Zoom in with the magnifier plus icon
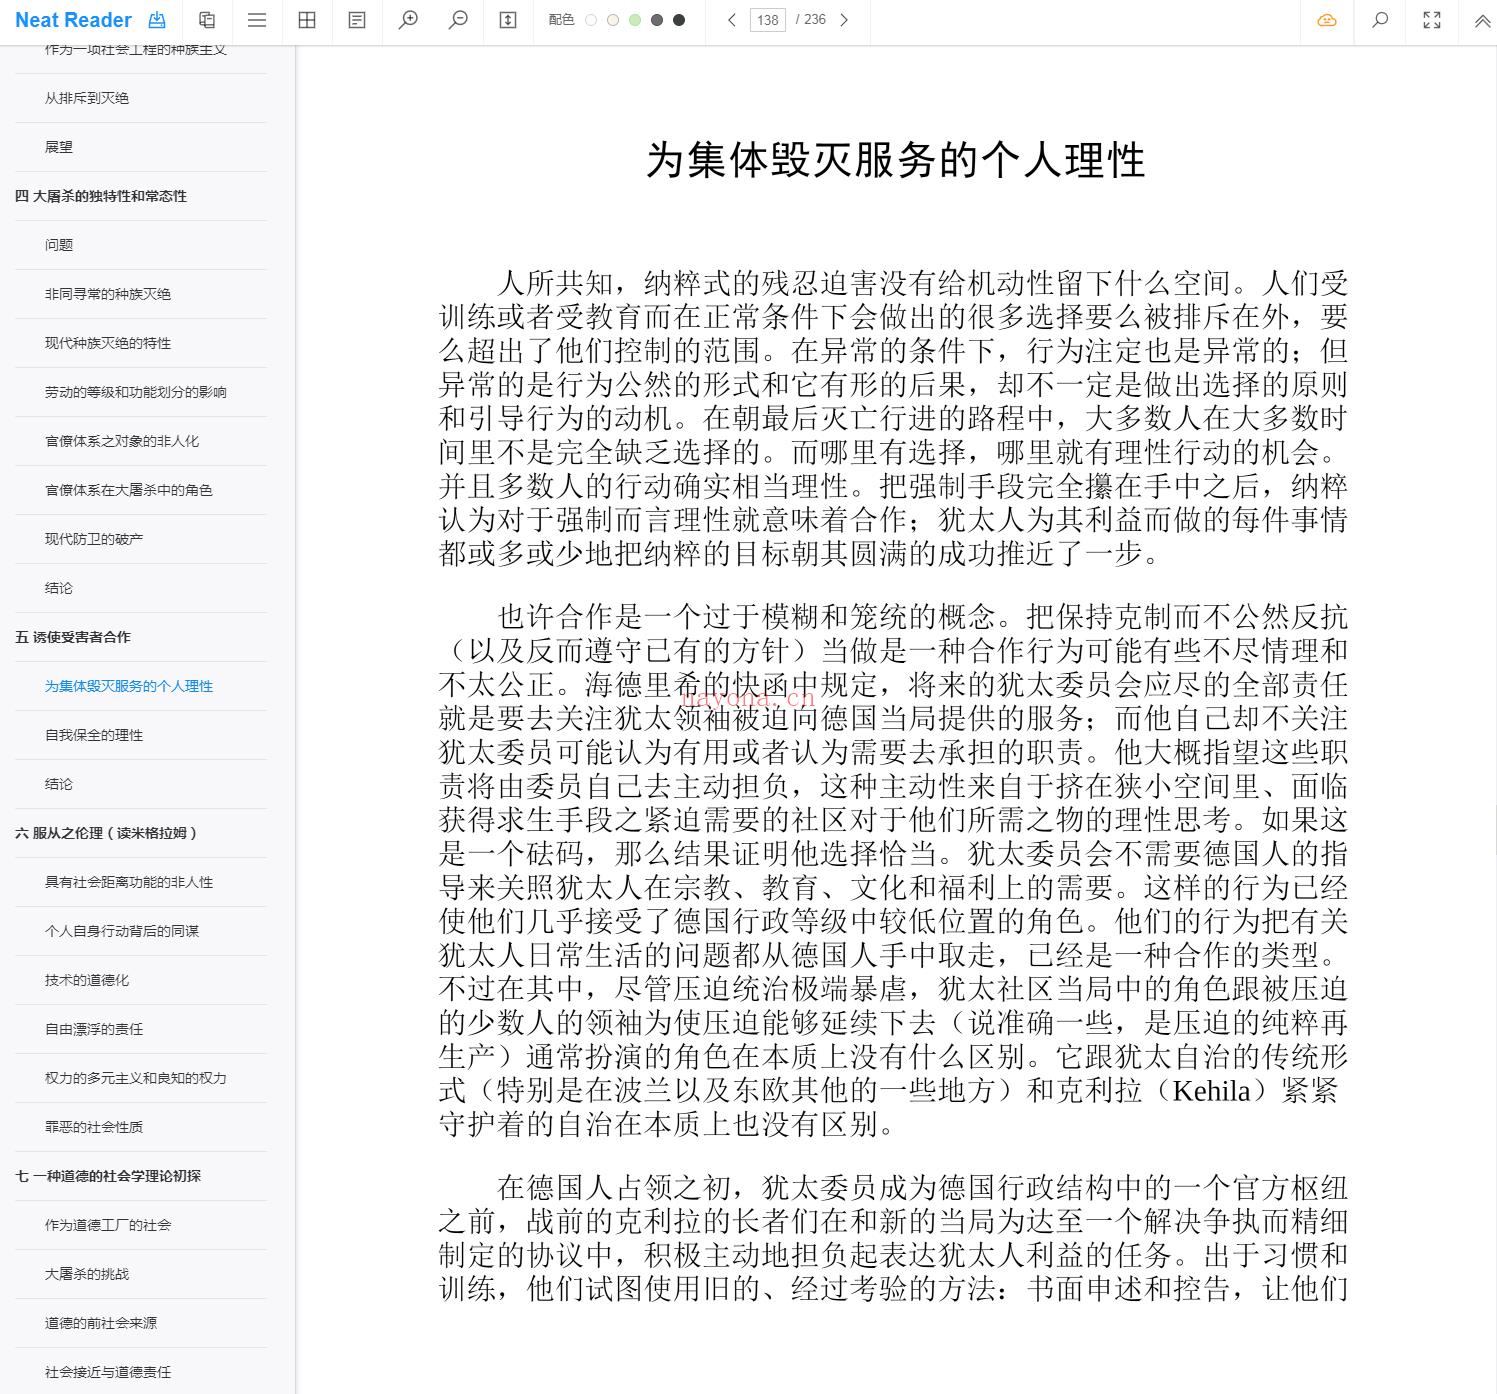This screenshot has width=1497, height=1394. tap(408, 20)
